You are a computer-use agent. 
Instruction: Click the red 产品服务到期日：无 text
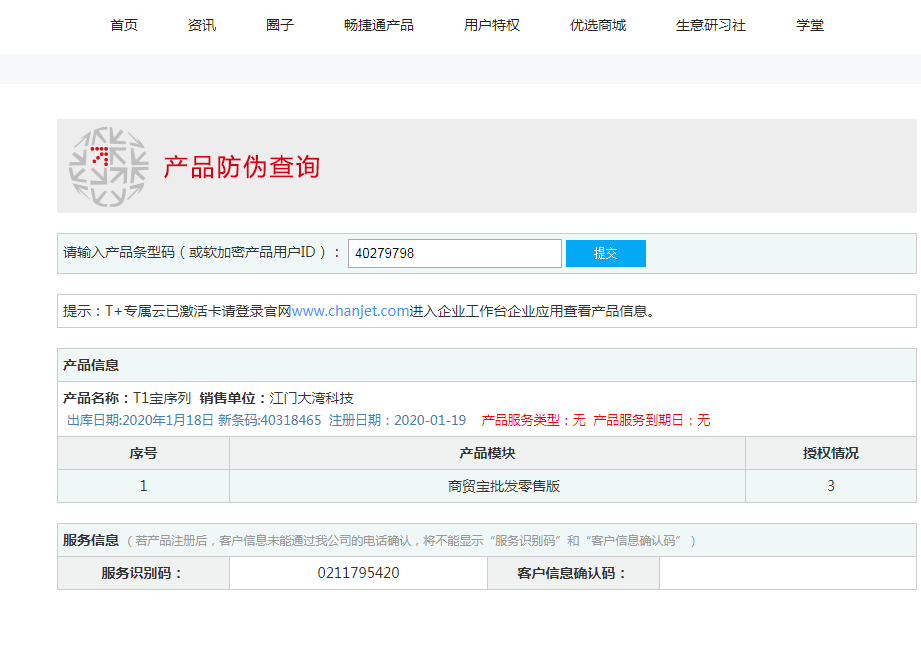(652, 420)
